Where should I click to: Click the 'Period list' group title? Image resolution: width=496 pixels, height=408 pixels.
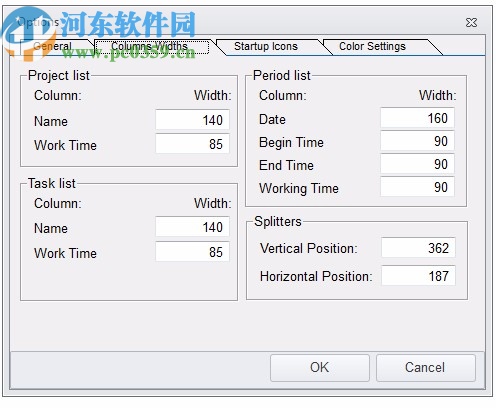pyautogui.click(x=282, y=75)
